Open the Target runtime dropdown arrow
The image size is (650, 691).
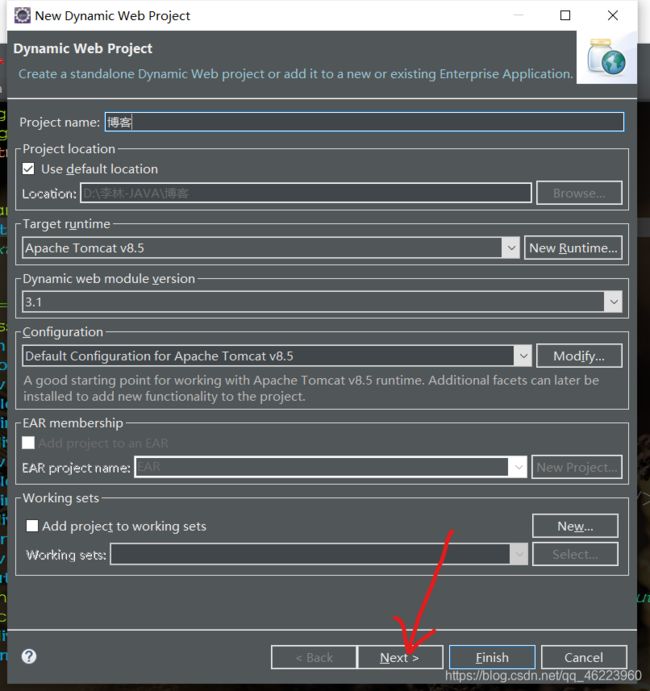click(x=511, y=248)
